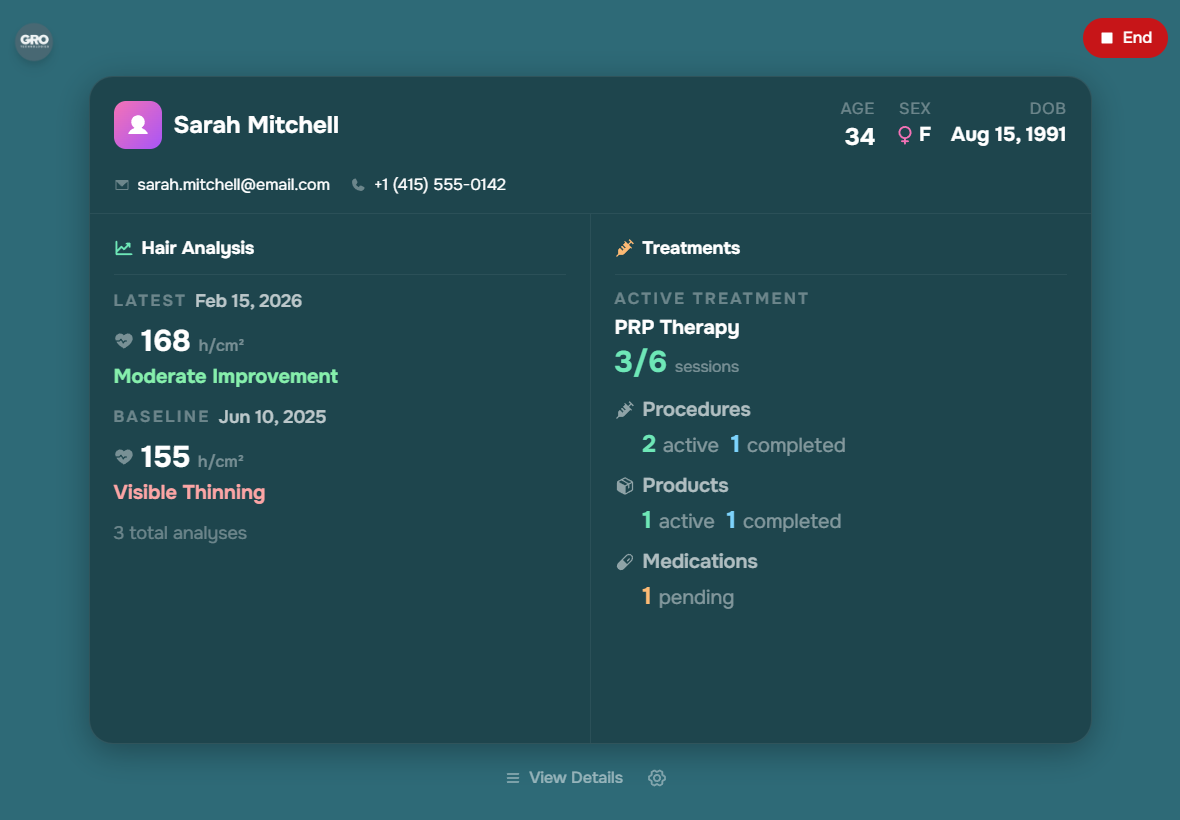Open the sarah.mitchell@email.com address
Viewport: 1180px width, 820px height.
point(233,185)
